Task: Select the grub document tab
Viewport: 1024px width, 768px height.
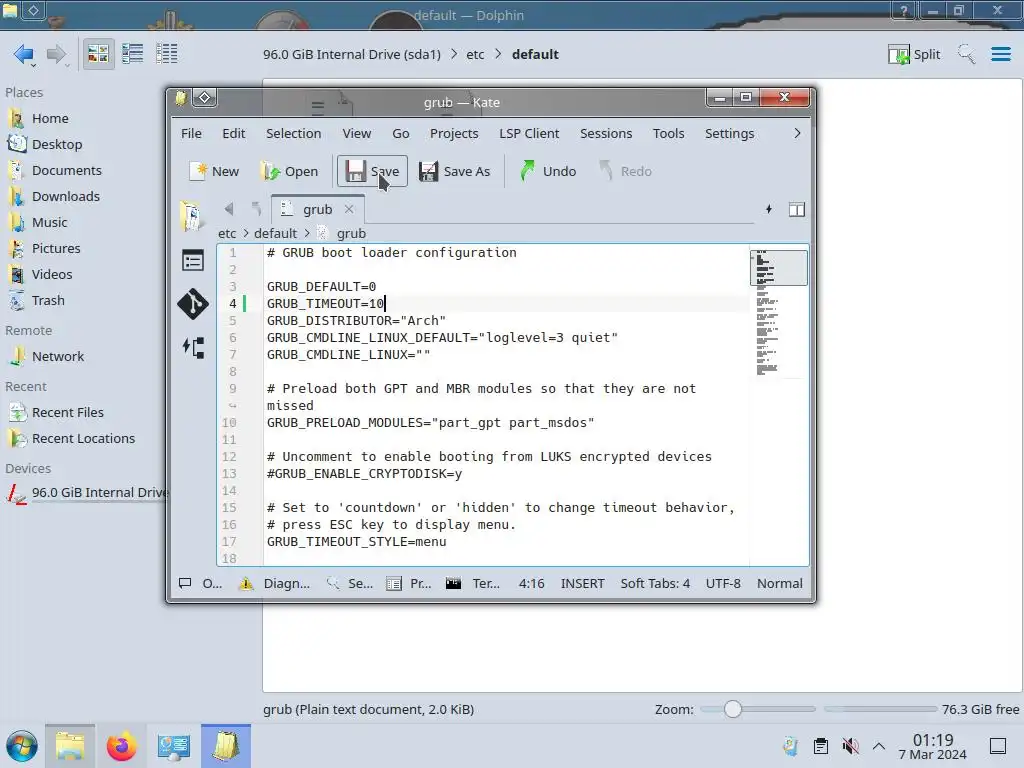Action: (x=318, y=209)
